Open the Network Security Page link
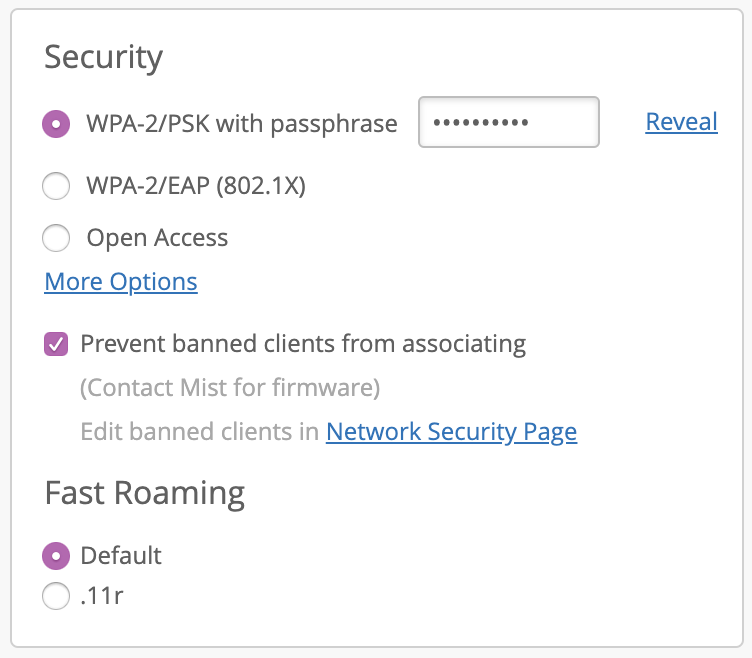The image size is (752, 658). (451, 432)
